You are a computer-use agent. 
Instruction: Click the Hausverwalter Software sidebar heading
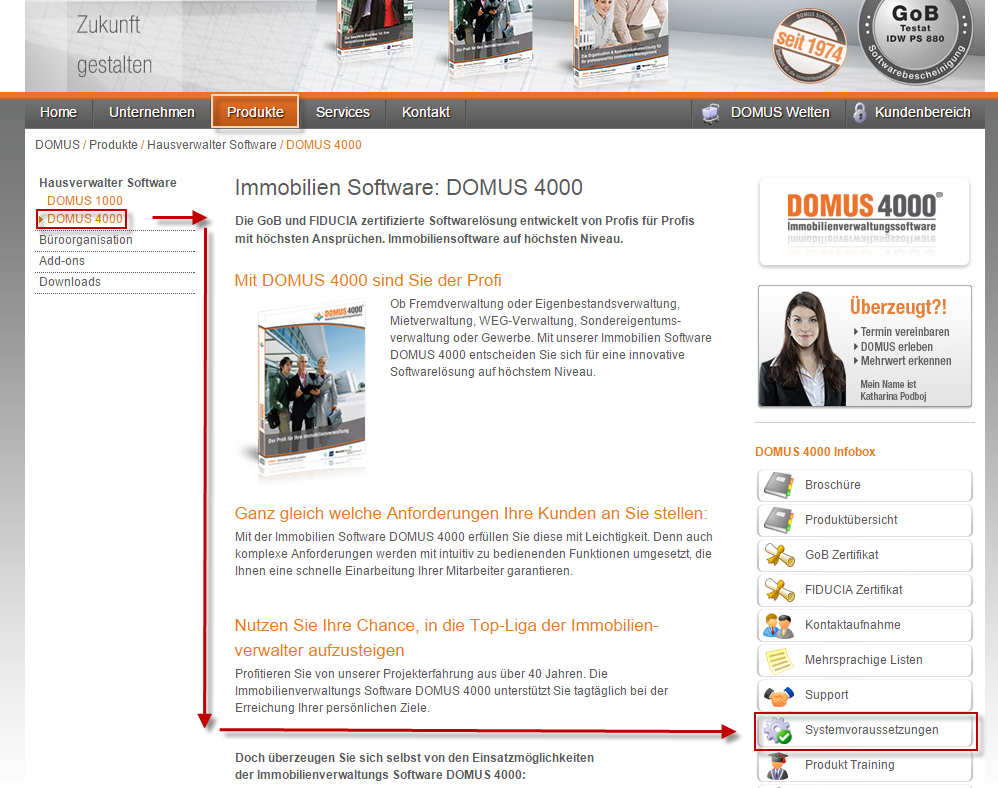[x=108, y=183]
